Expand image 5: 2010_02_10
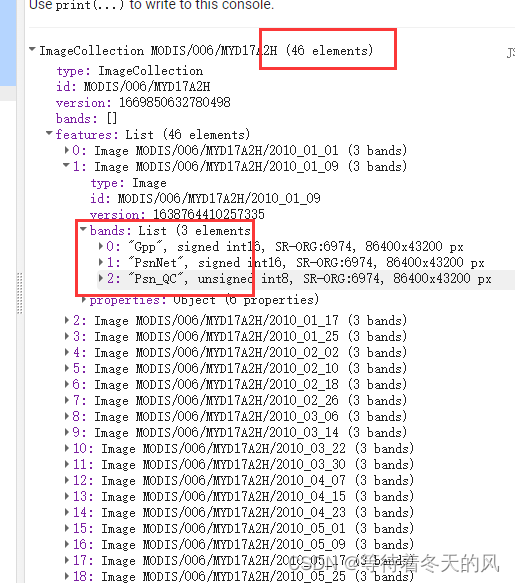The width and height of the screenshot is (515, 583). tap(67, 368)
